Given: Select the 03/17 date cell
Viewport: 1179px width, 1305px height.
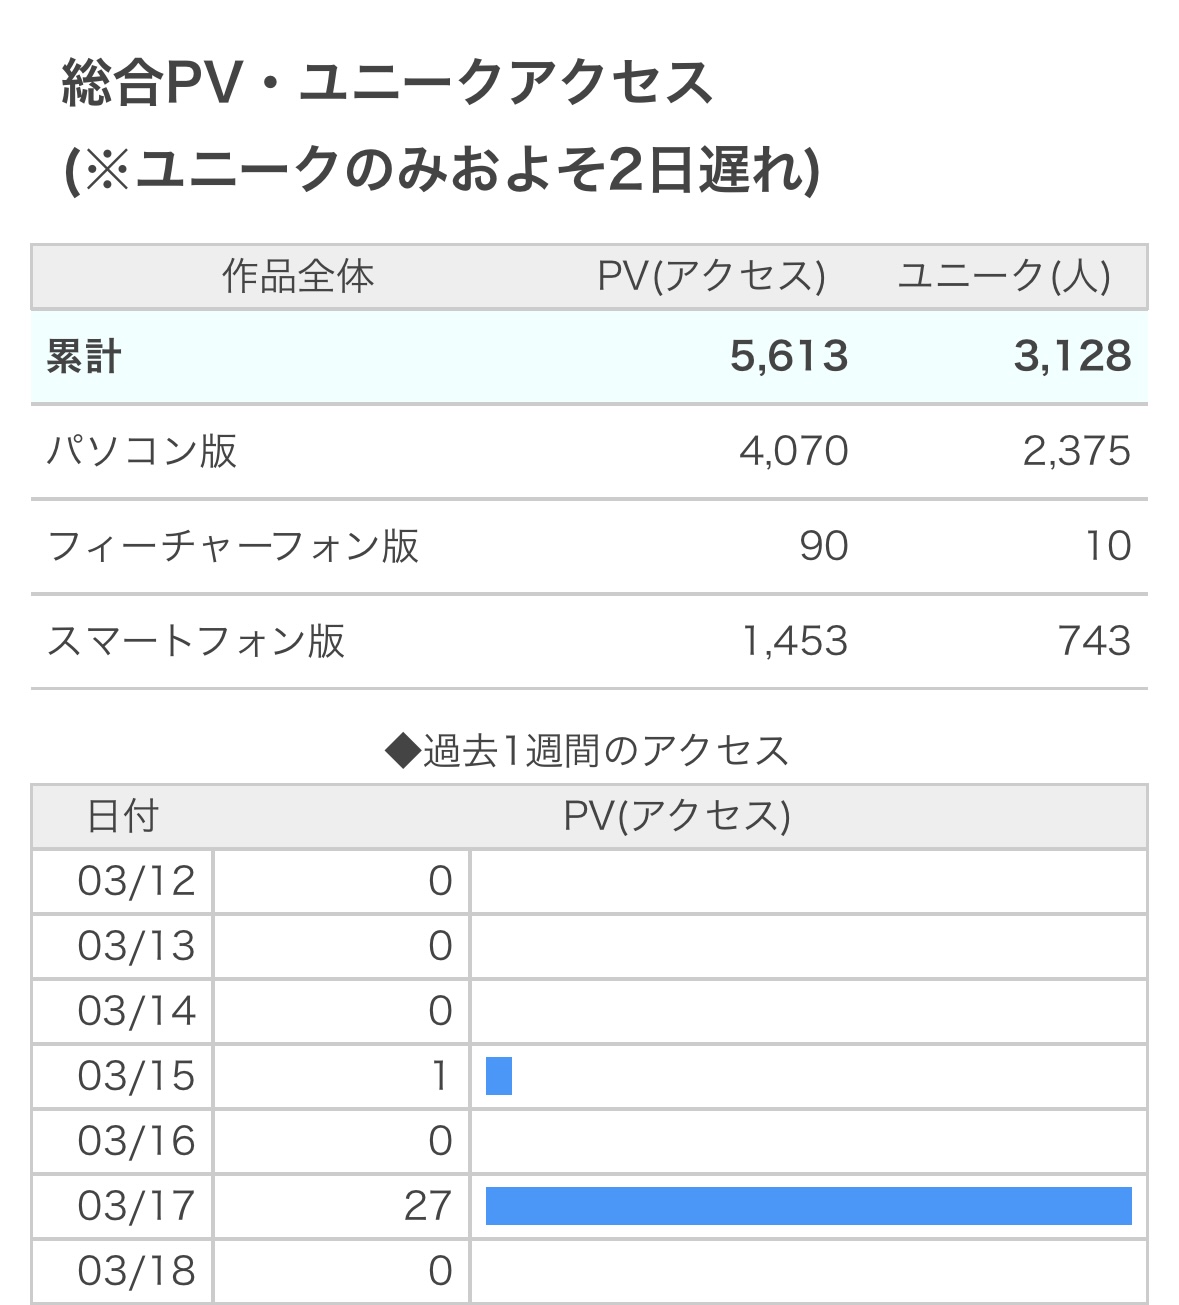Looking at the screenshot, I should click(136, 1206).
